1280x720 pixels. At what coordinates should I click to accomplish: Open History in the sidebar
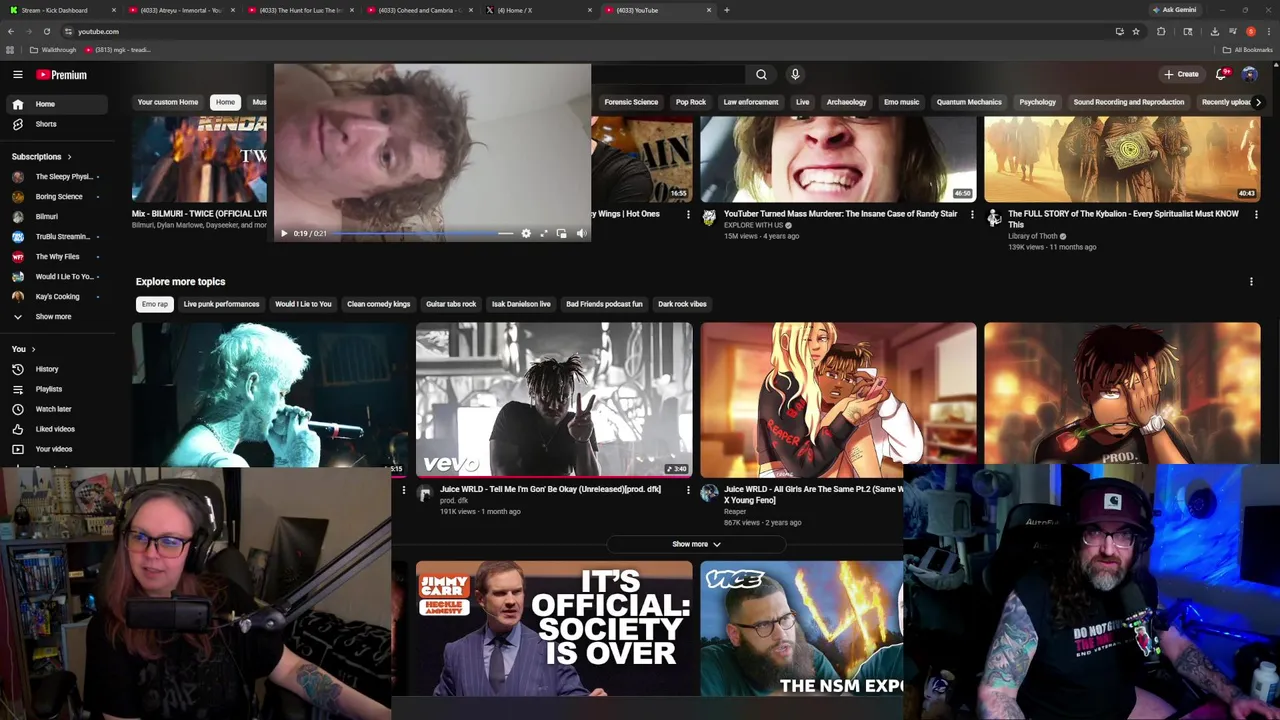click(x=58, y=369)
